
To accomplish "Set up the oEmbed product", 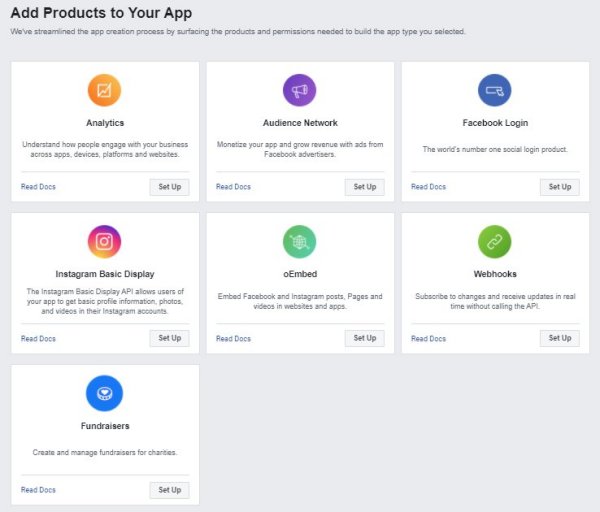I will (x=364, y=338).
